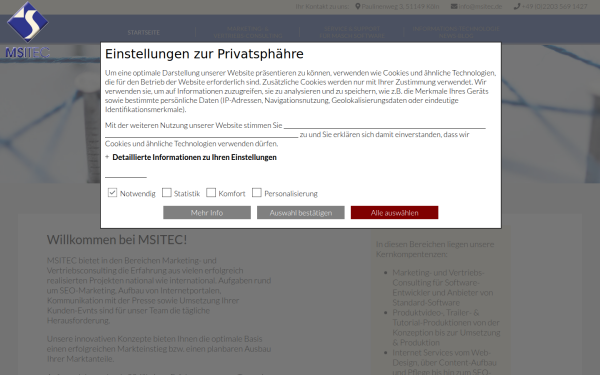
Task: Click the red Alle auswählen button
Action: (395, 213)
